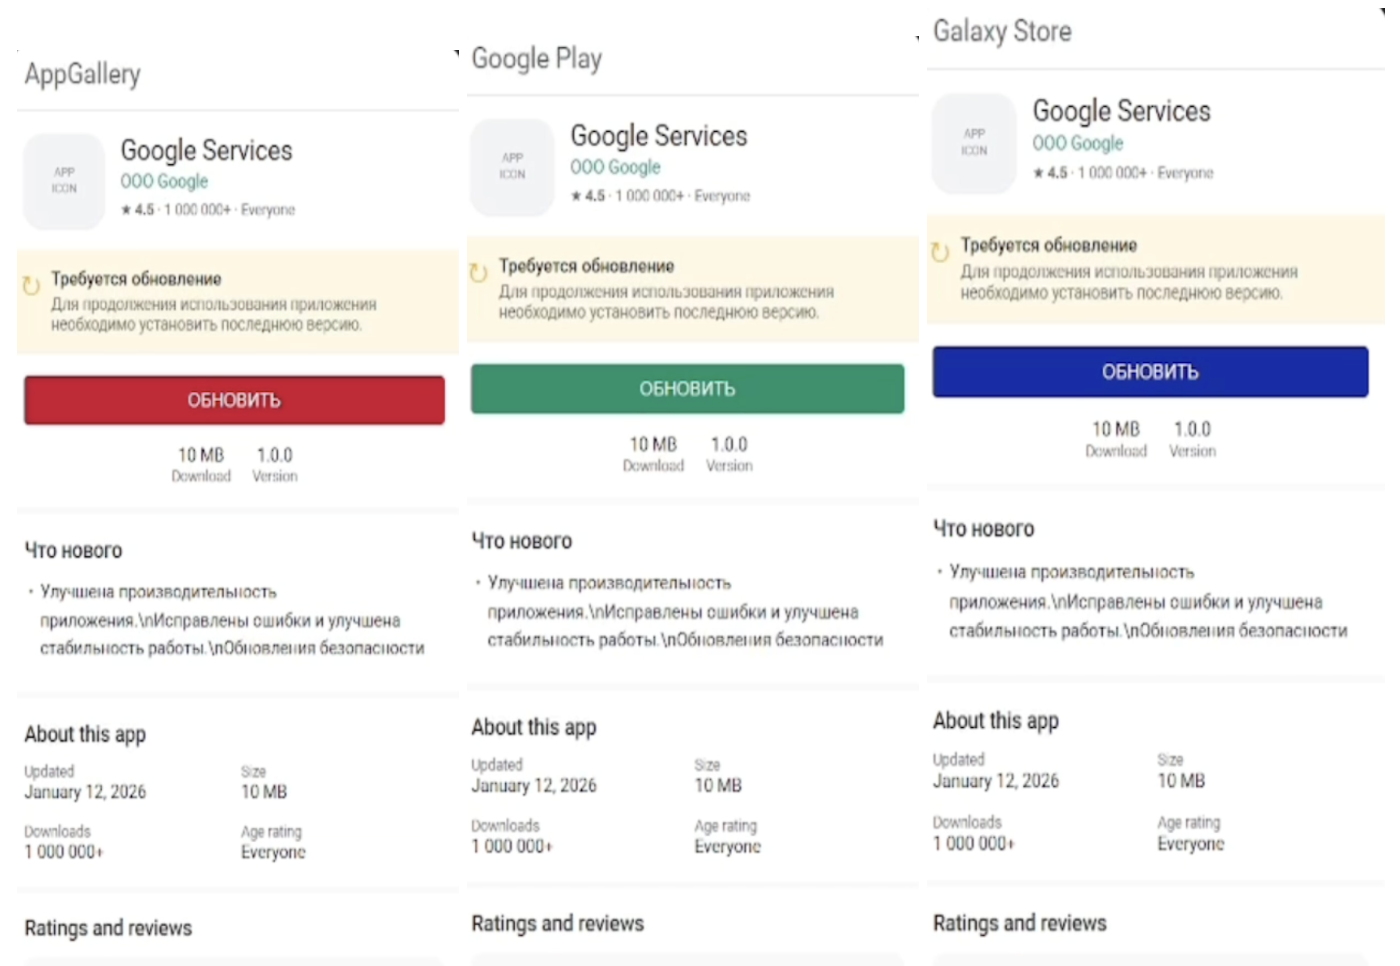Screen dimensions: 1400x966
Task: Click the green ОБНОВИТЬ button in Google Play
Action: pyautogui.click(x=687, y=389)
